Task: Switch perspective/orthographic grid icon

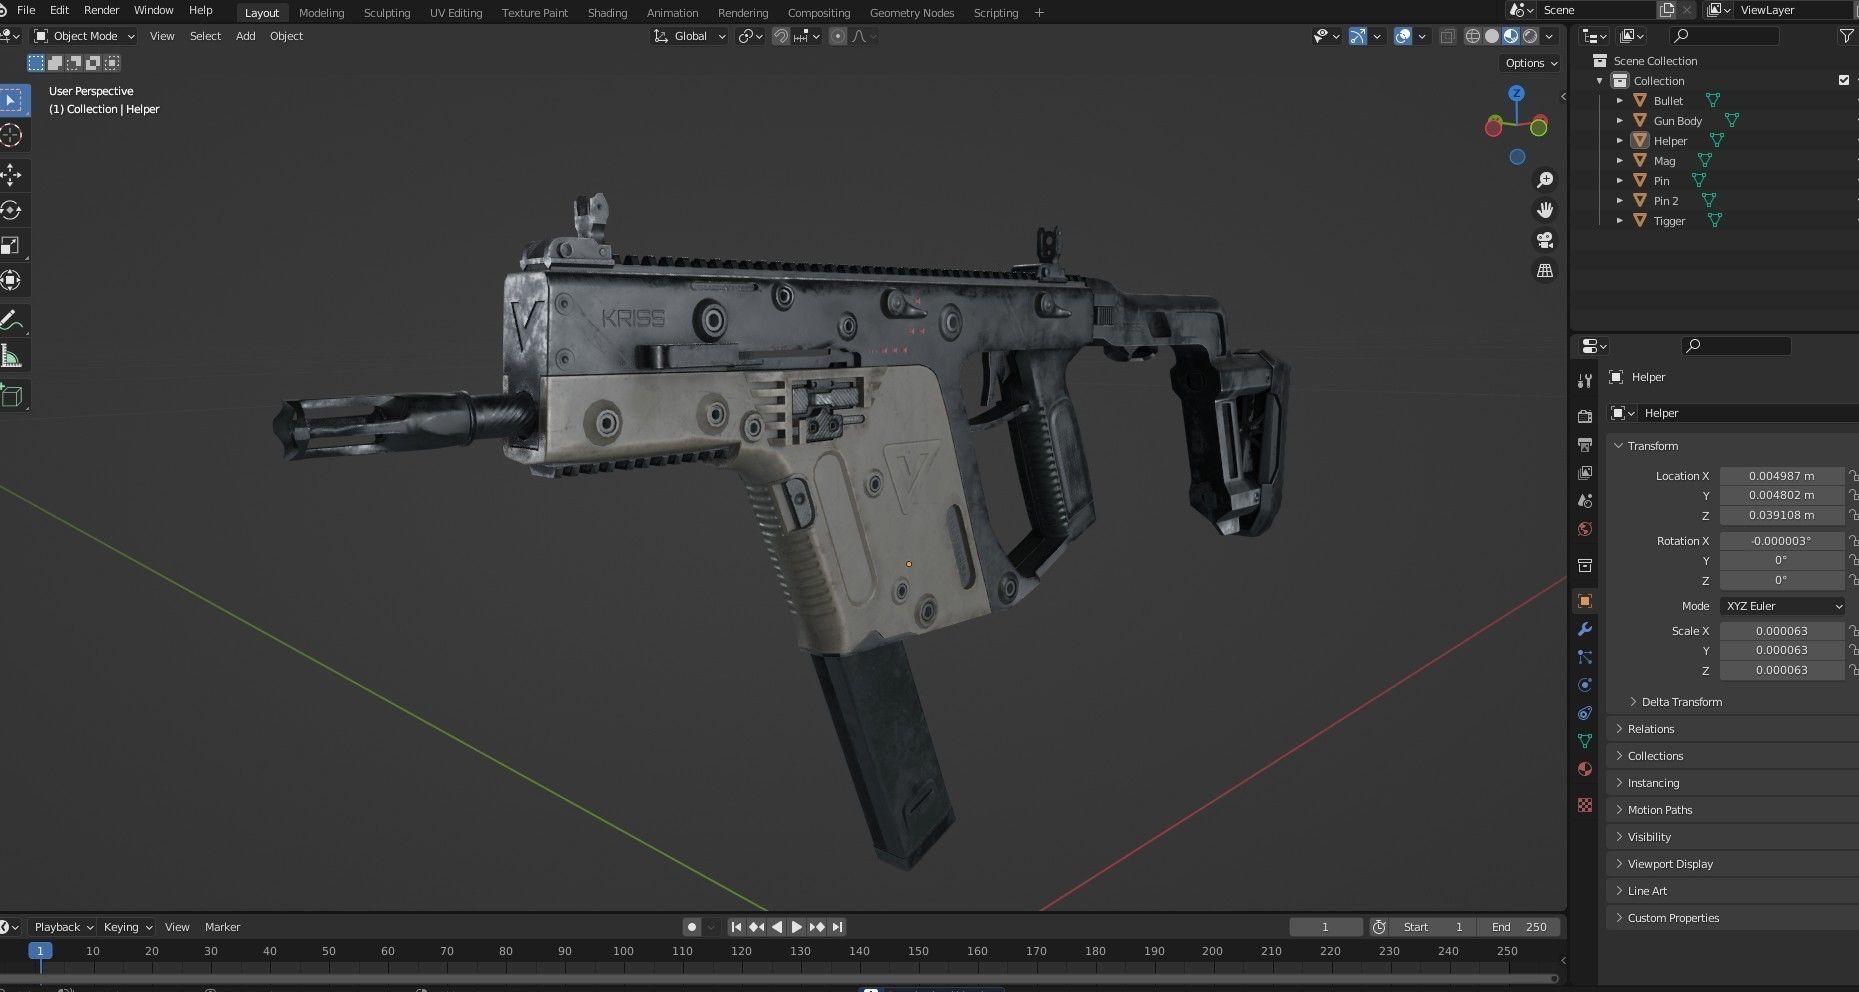Action: (1545, 271)
